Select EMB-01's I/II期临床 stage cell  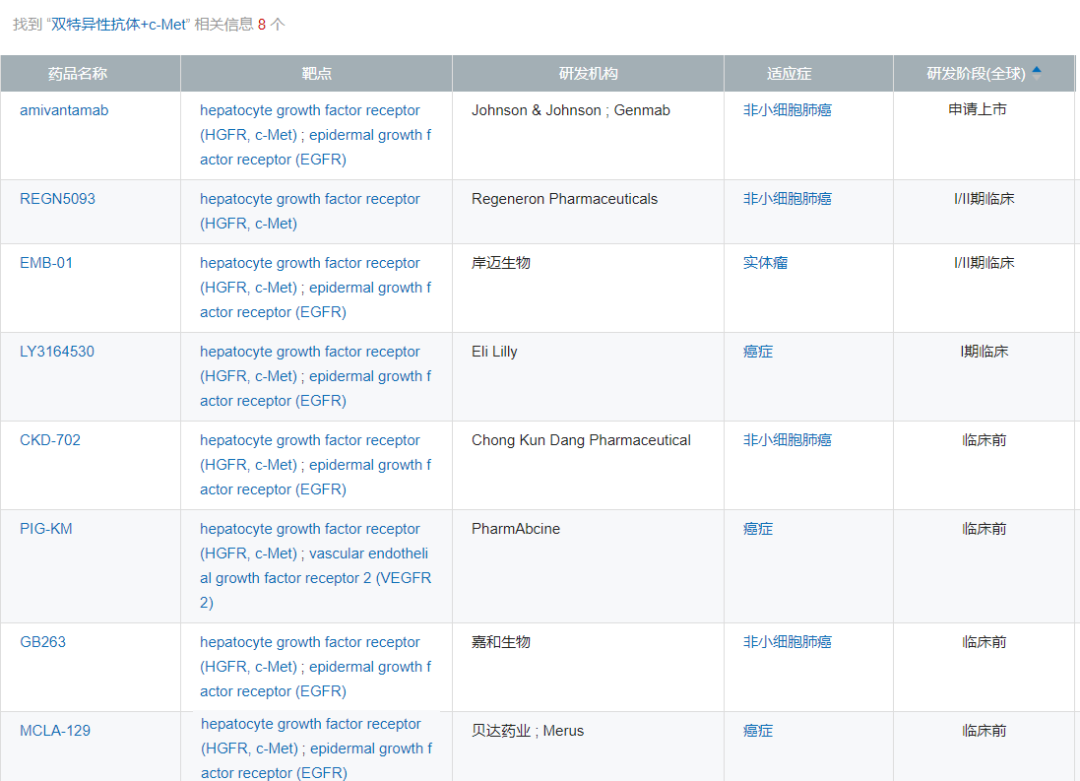click(984, 289)
